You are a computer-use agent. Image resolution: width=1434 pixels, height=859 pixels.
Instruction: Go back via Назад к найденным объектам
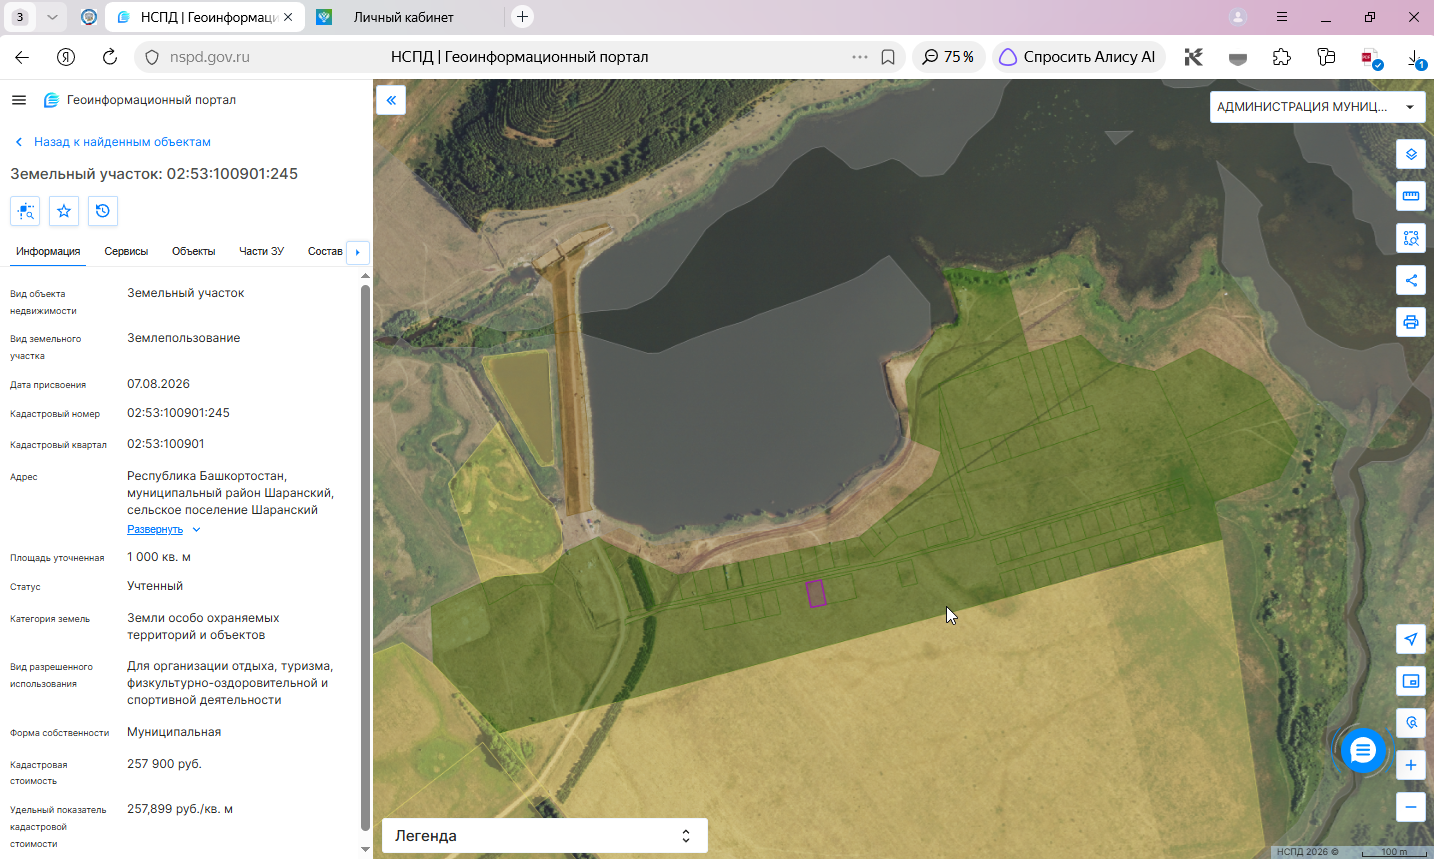point(122,142)
